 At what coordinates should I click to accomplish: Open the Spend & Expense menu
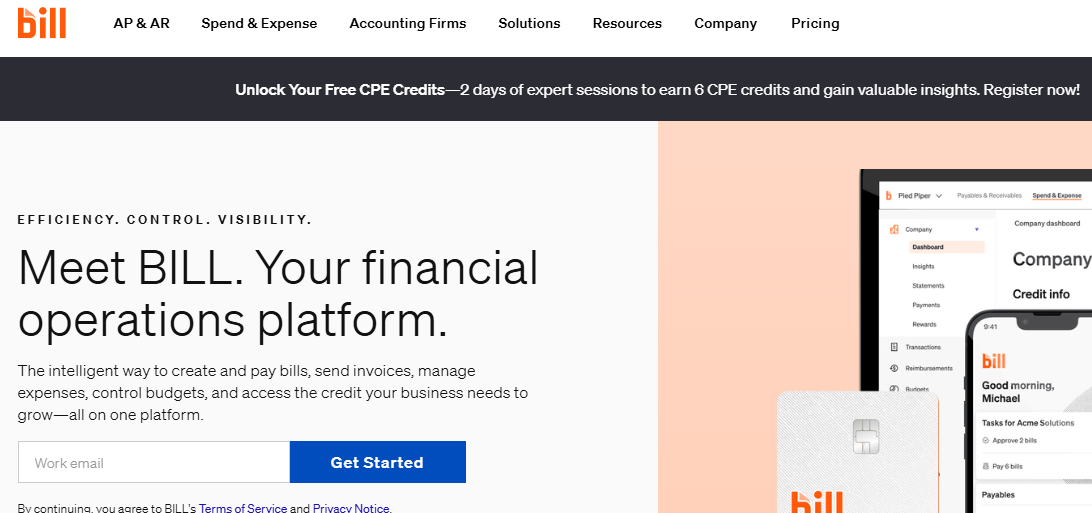pyautogui.click(x=259, y=23)
